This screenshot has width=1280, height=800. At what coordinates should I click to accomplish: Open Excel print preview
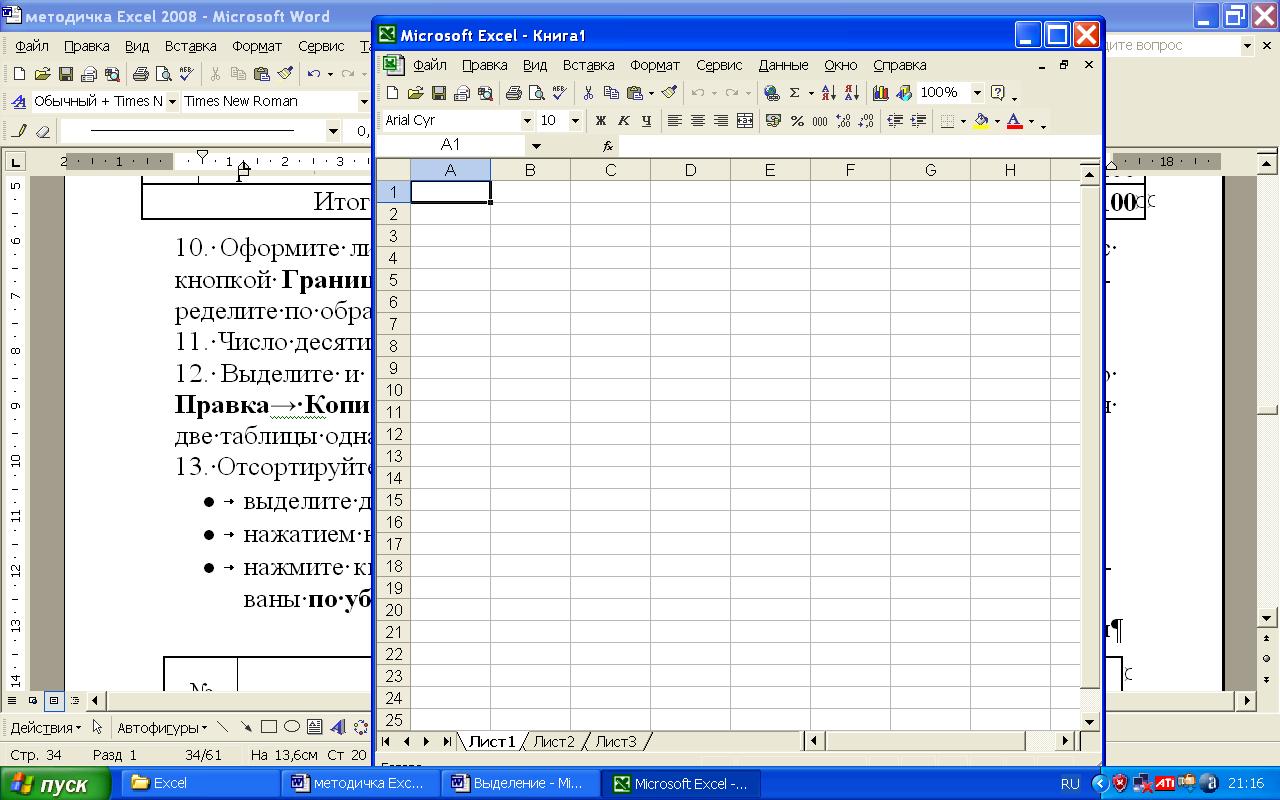point(536,93)
